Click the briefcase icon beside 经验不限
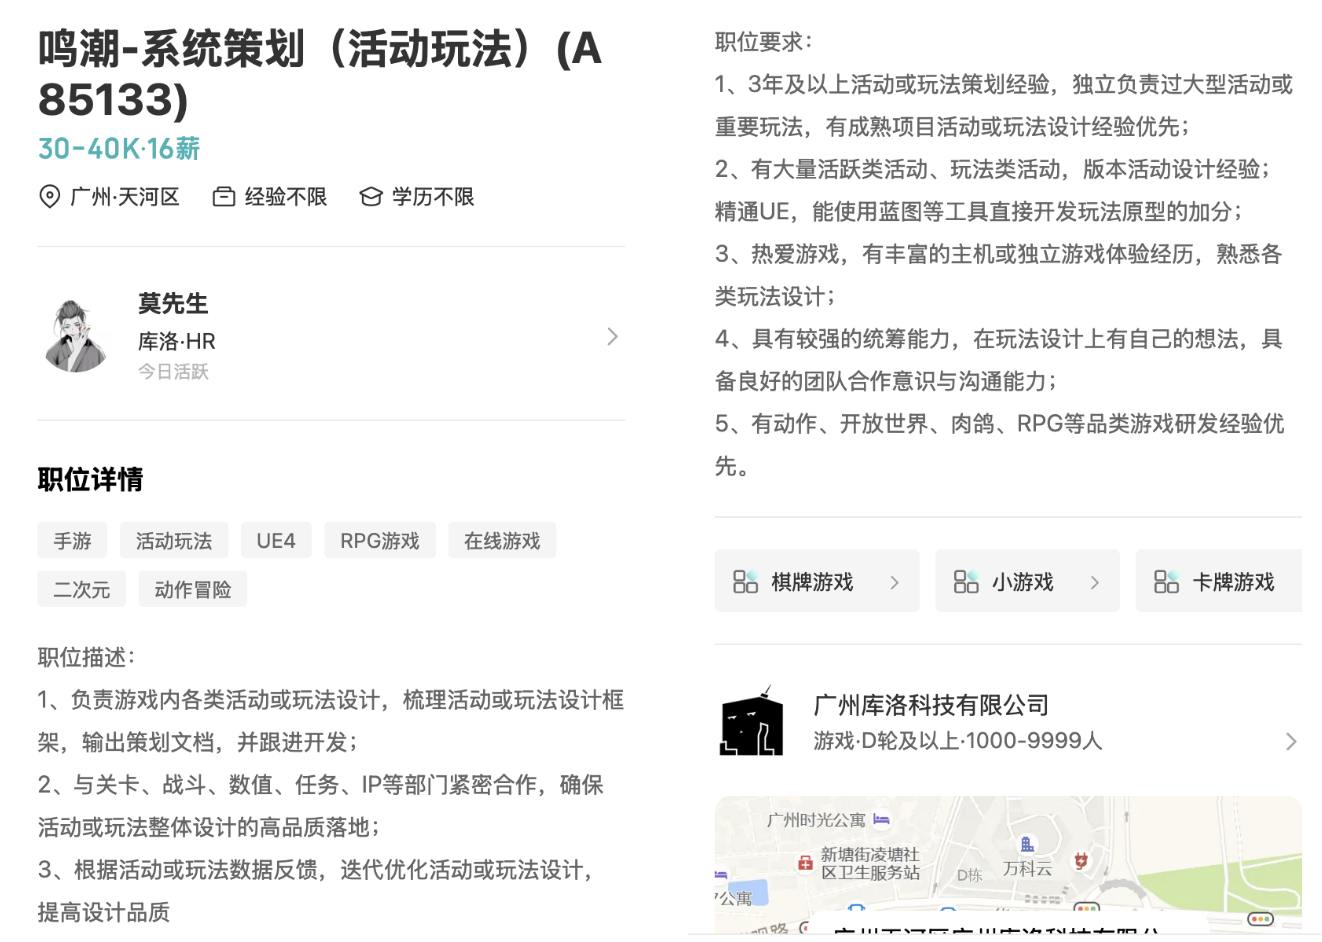 [224, 197]
